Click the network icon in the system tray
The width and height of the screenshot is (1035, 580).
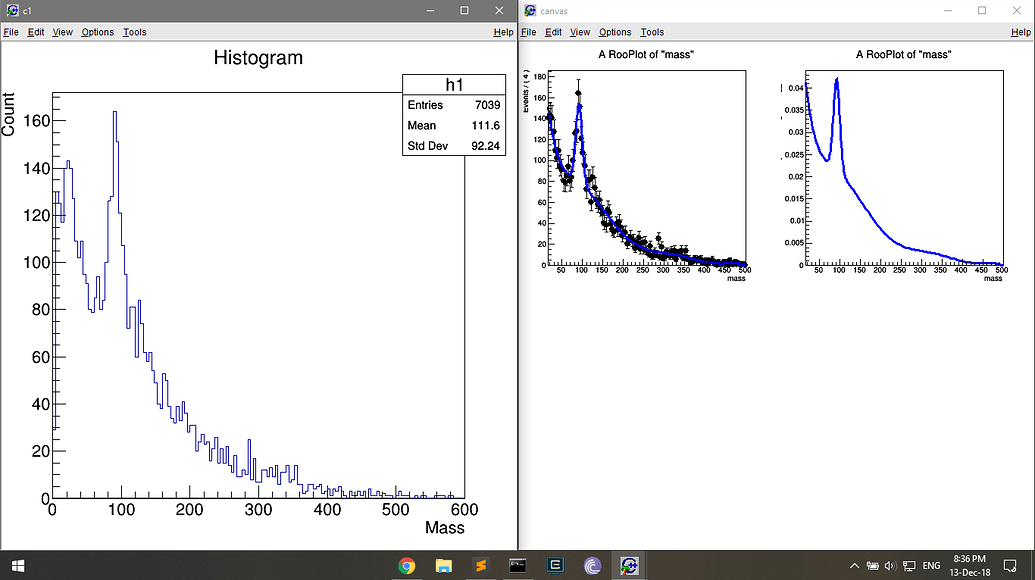(910, 565)
